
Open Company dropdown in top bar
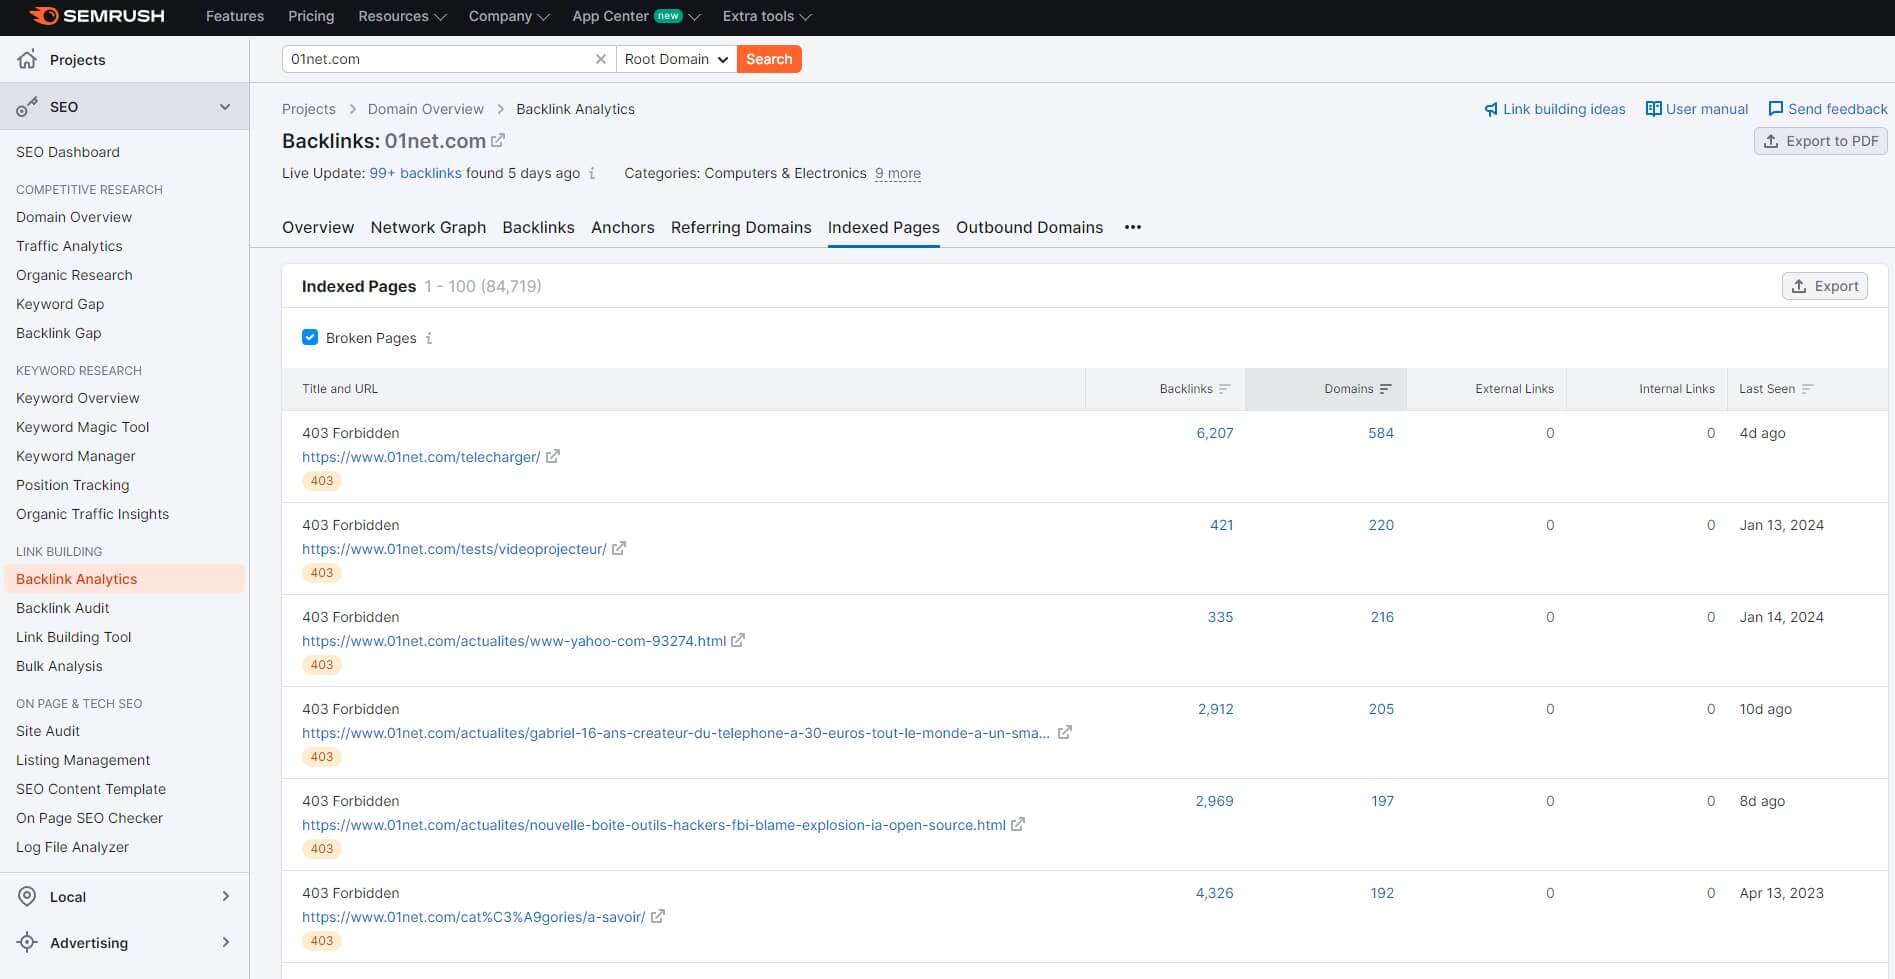pos(509,16)
